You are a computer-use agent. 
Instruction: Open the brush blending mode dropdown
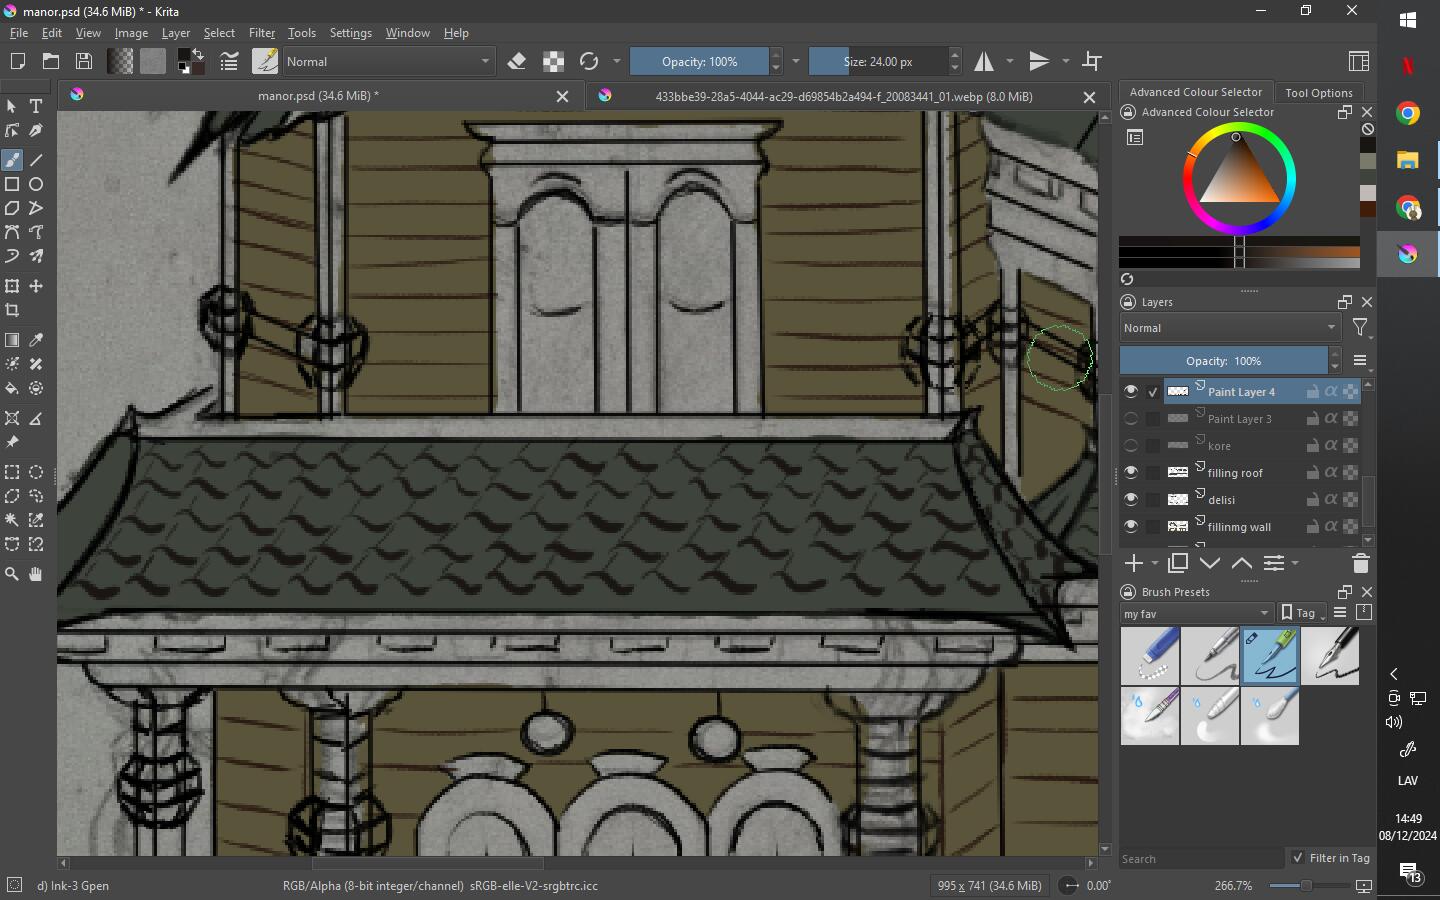point(388,61)
